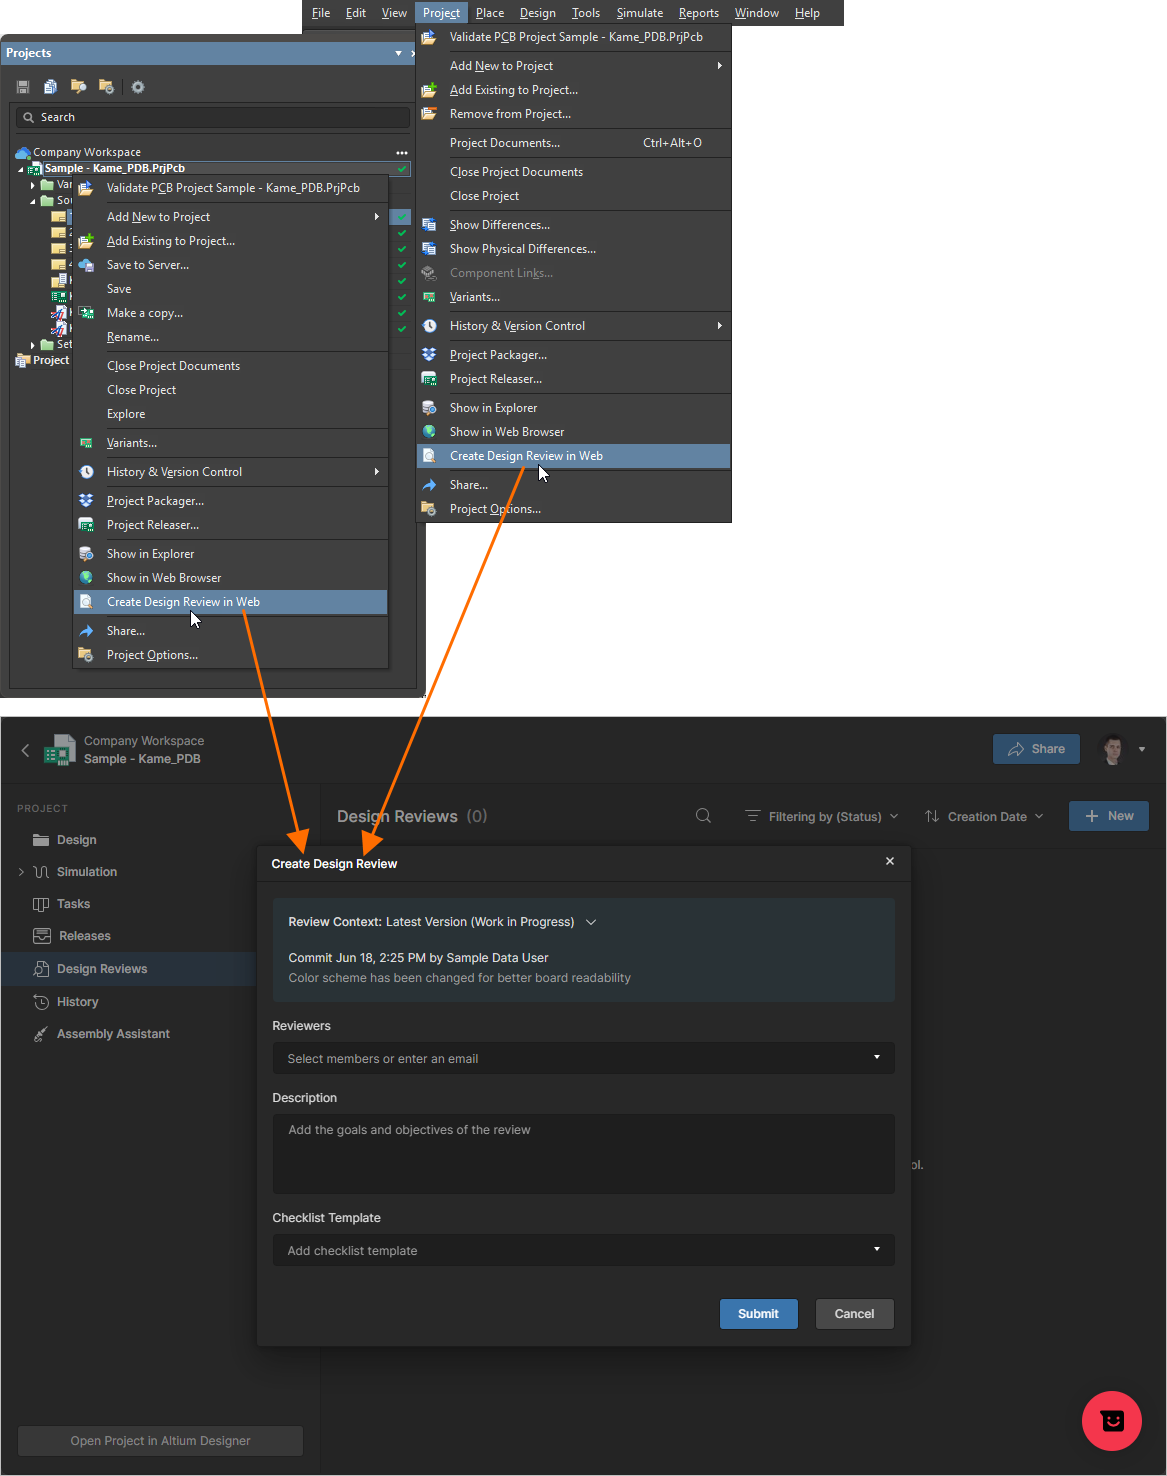Choose Save to Server in the context menu
The width and height of the screenshot is (1167, 1476).
(x=231, y=265)
